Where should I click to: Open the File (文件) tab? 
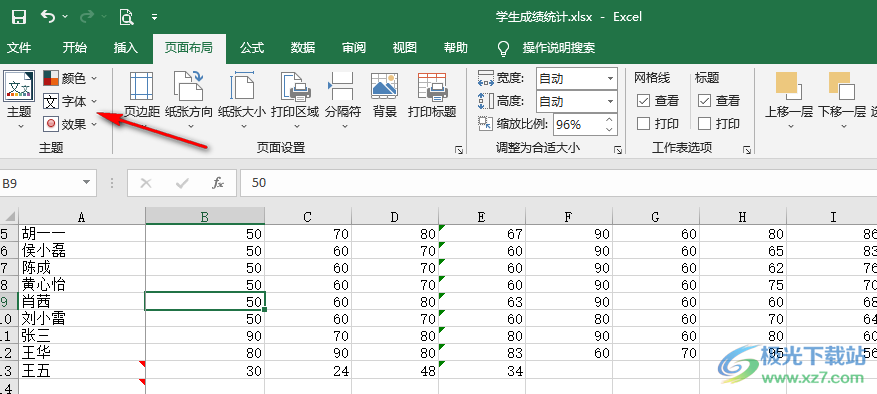click(18, 48)
